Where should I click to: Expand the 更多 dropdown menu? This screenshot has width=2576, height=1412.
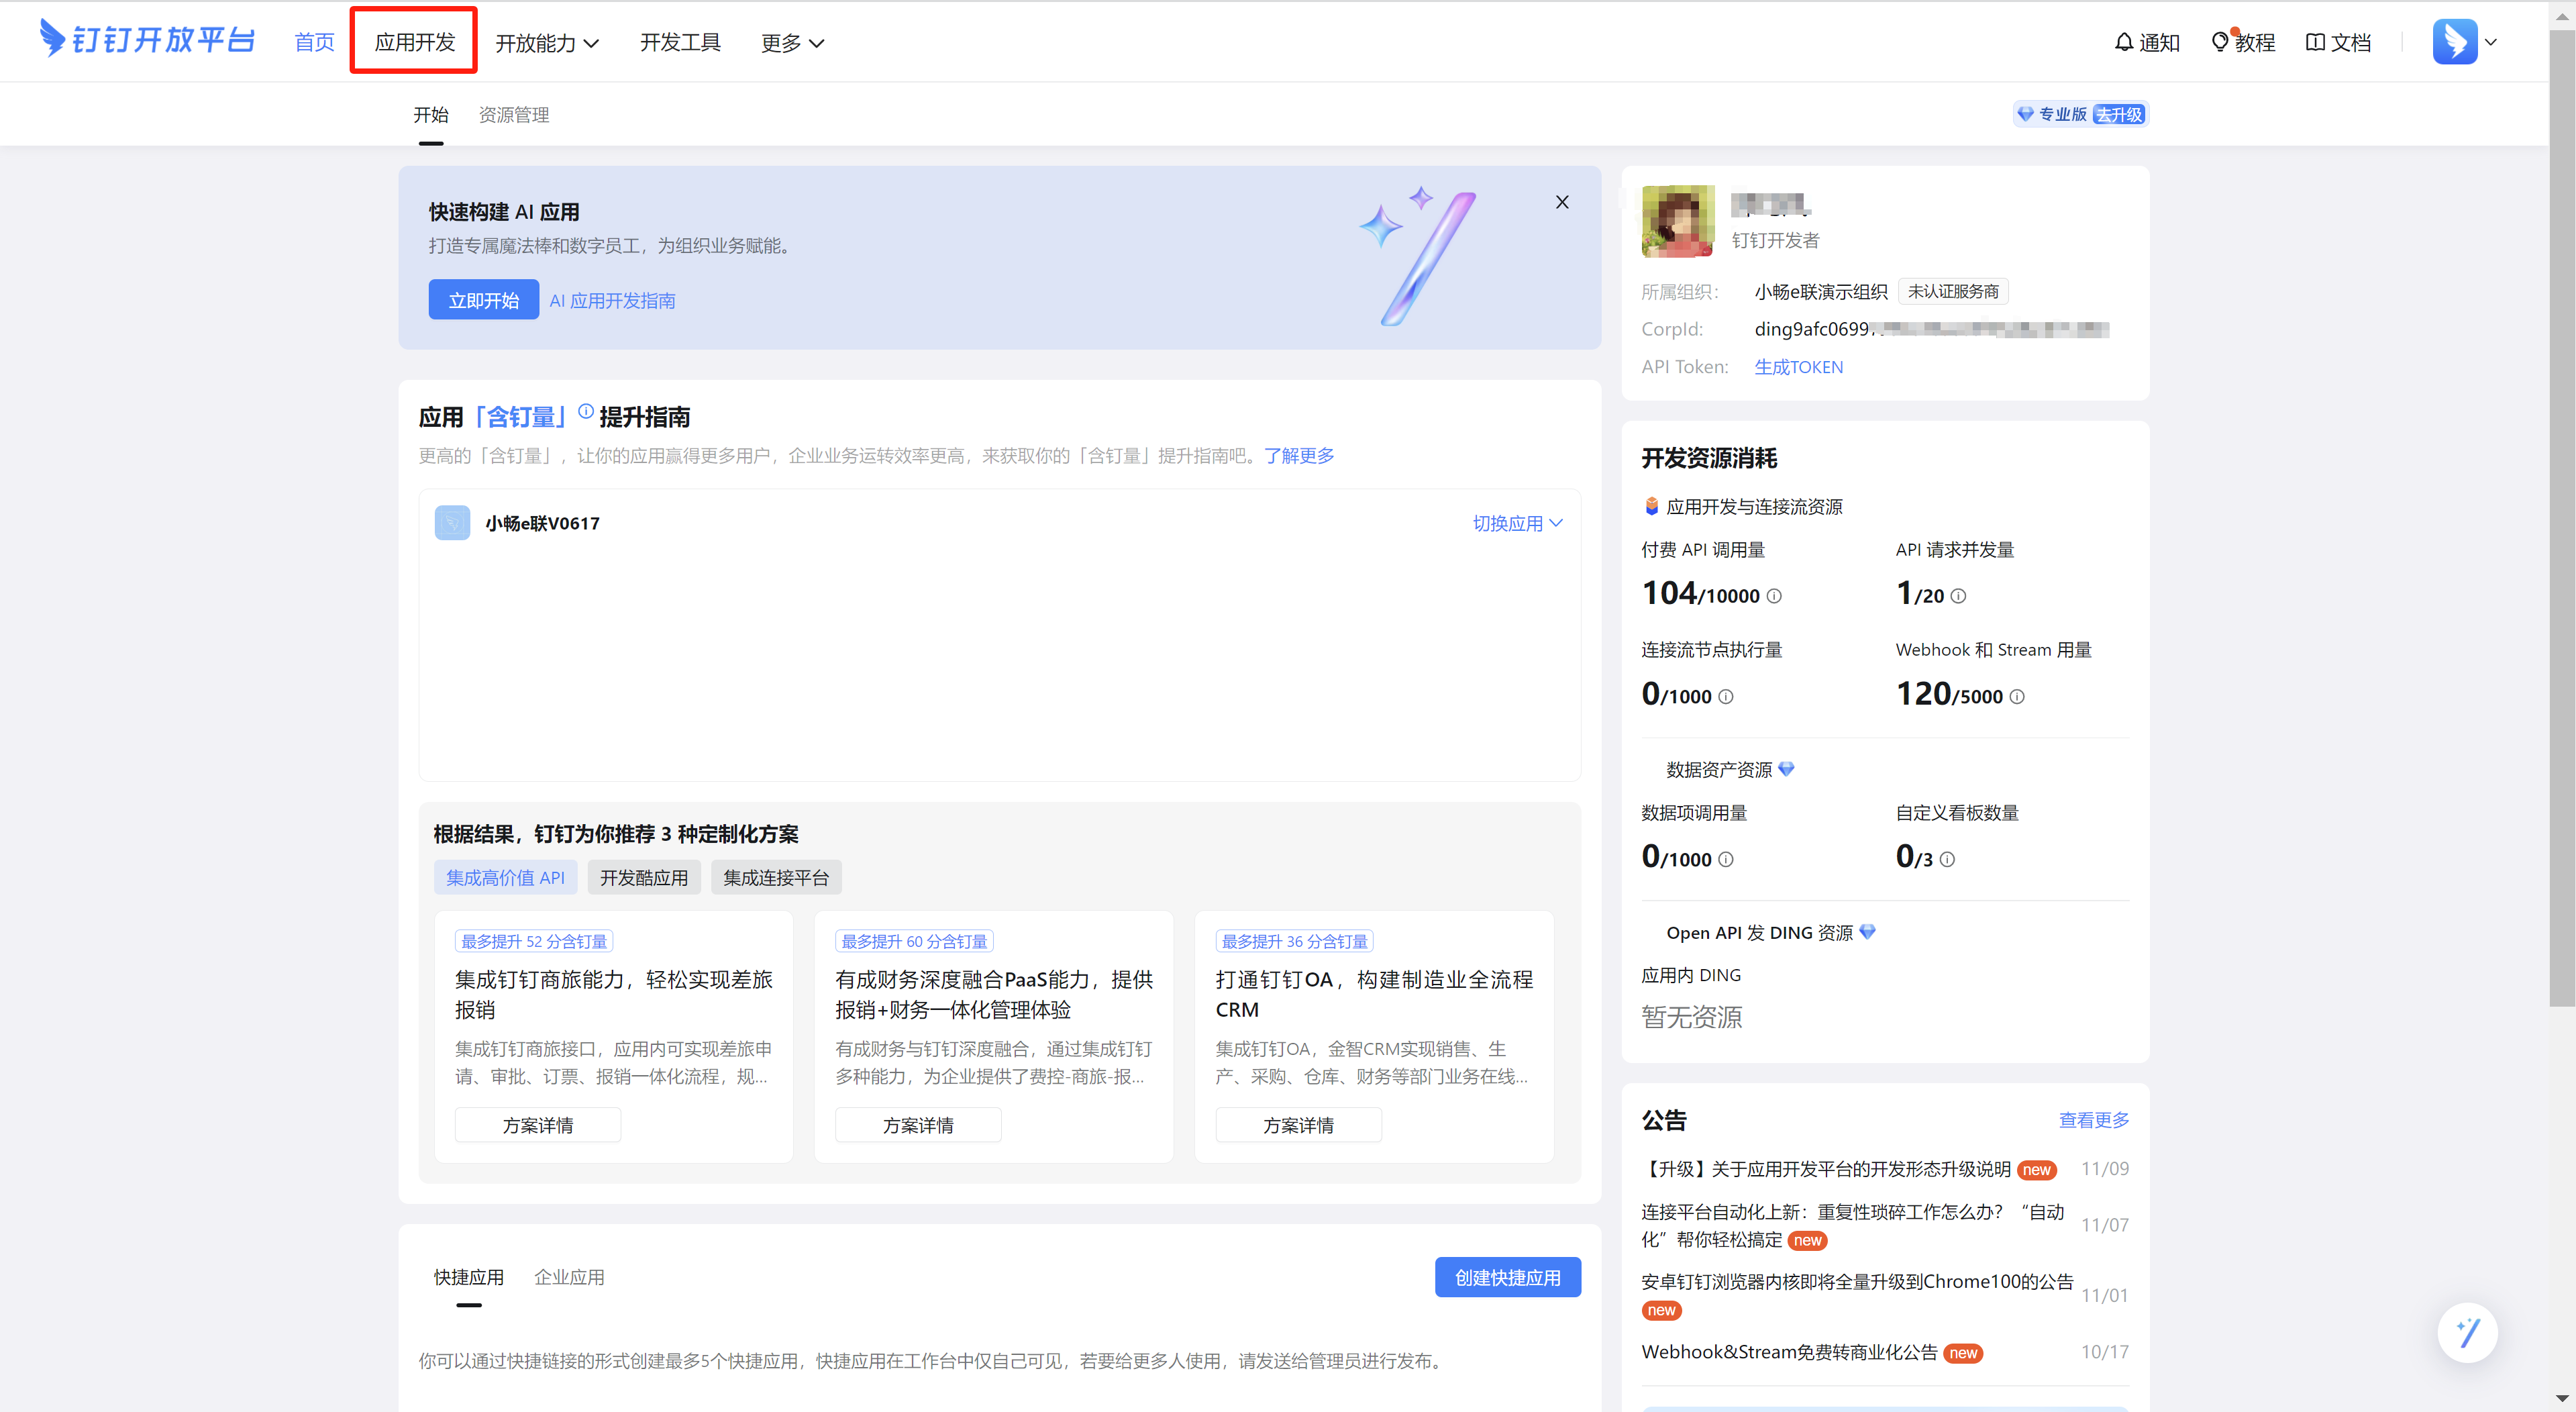792,43
